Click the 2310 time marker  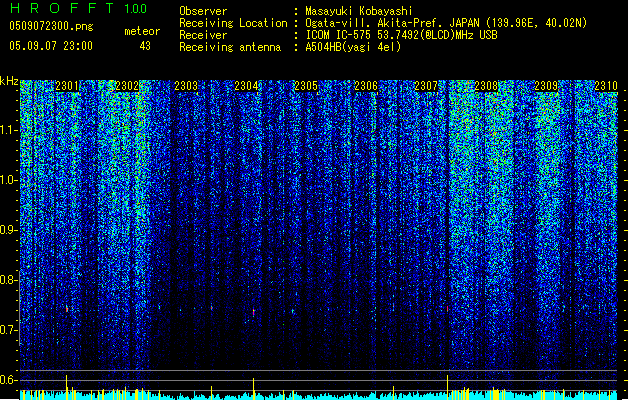point(606,86)
